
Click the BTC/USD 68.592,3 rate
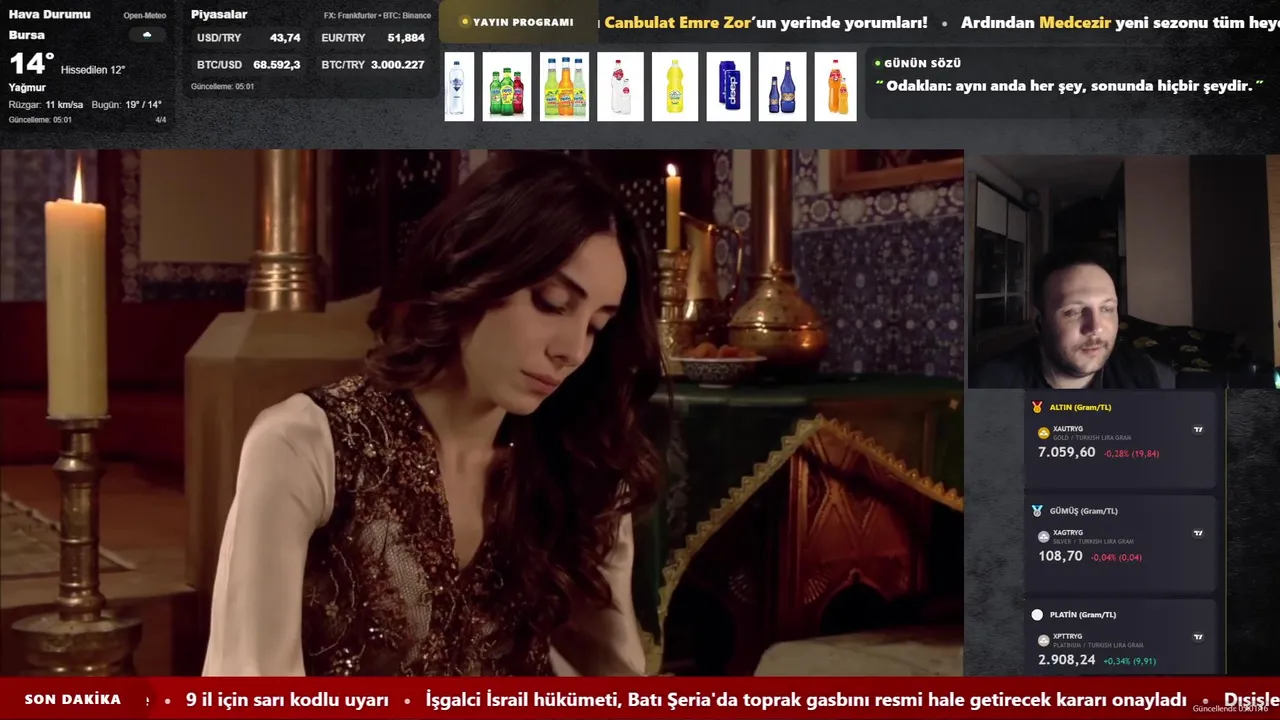pyautogui.click(x=248, y=65)
